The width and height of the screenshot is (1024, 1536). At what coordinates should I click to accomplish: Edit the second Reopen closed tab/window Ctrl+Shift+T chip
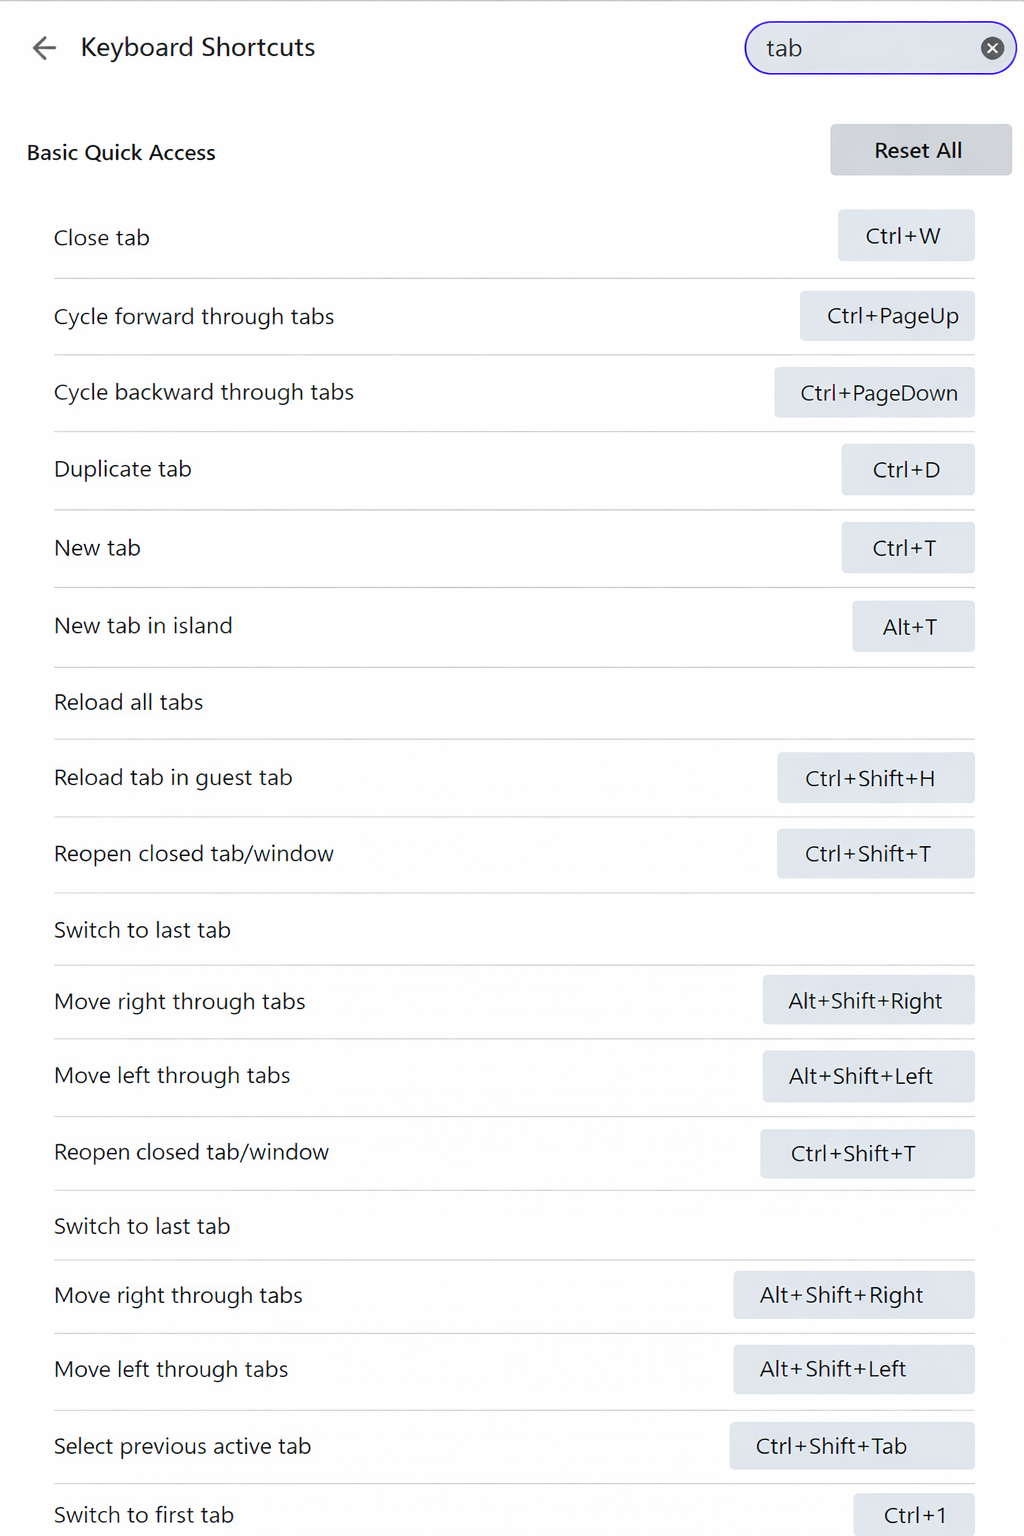(866, 1153)
